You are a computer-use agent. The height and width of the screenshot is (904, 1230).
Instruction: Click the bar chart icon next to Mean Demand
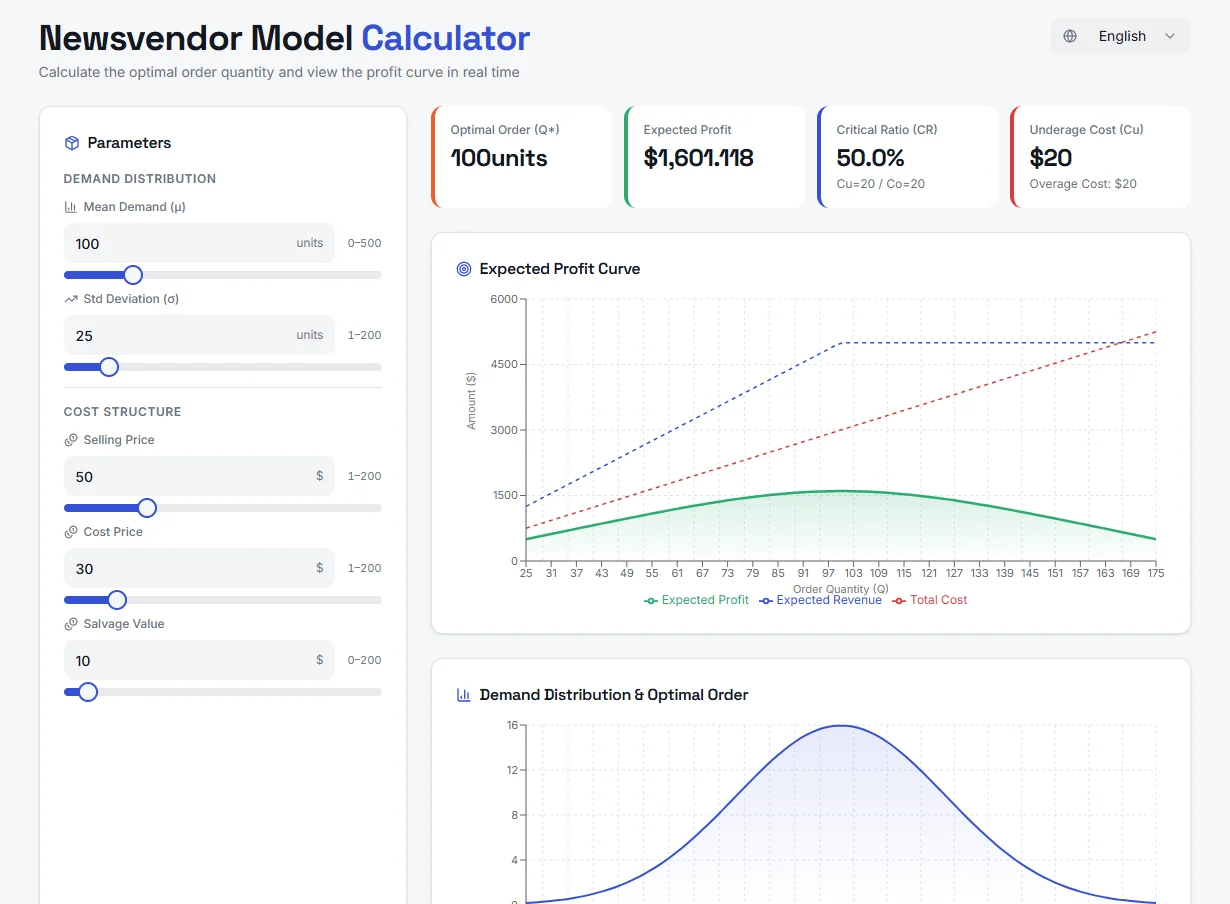point(70,207)
